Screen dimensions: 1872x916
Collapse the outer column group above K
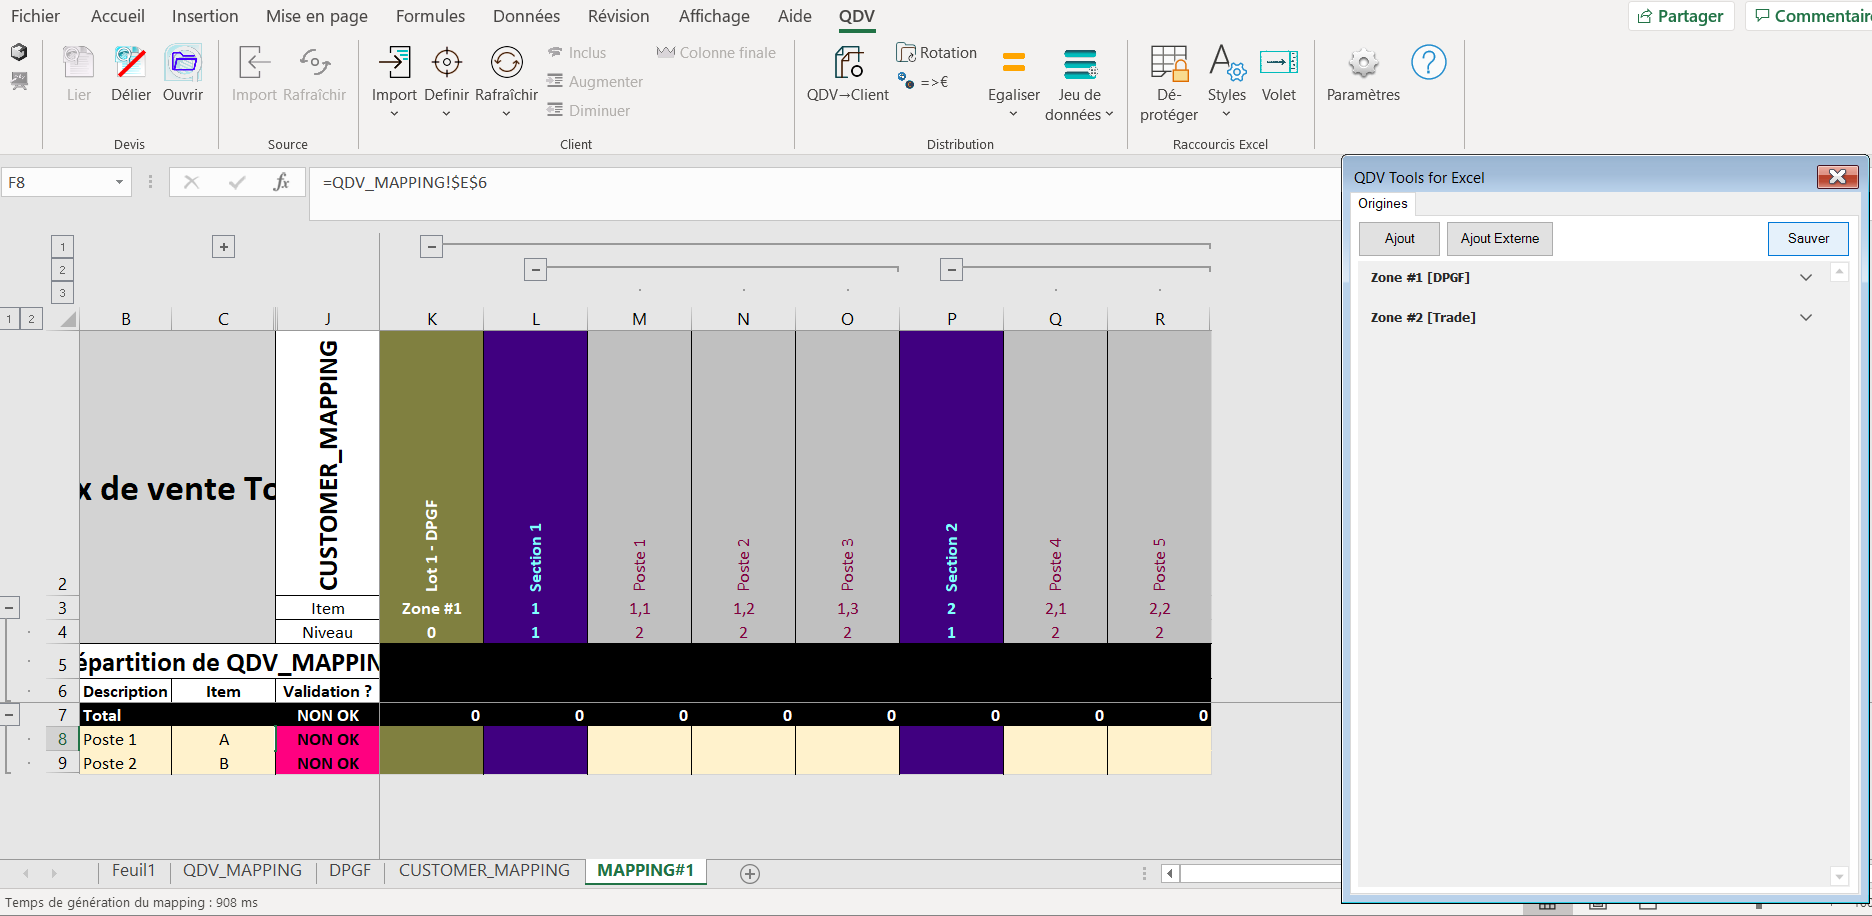coord(431,246)
